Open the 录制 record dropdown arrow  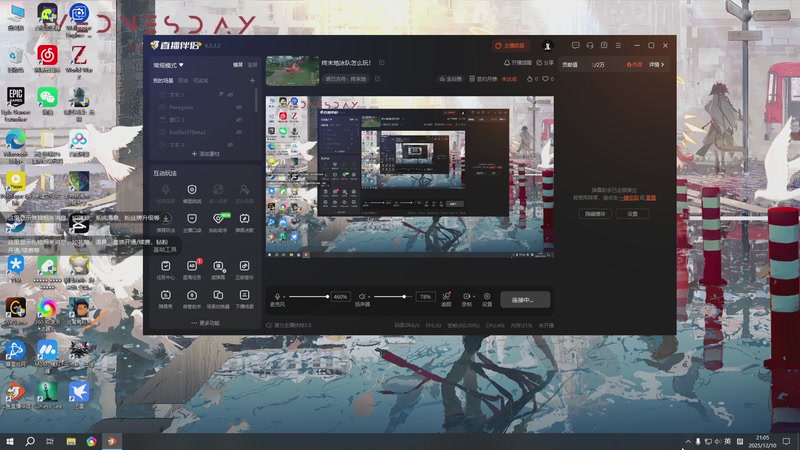pos(474,296)
